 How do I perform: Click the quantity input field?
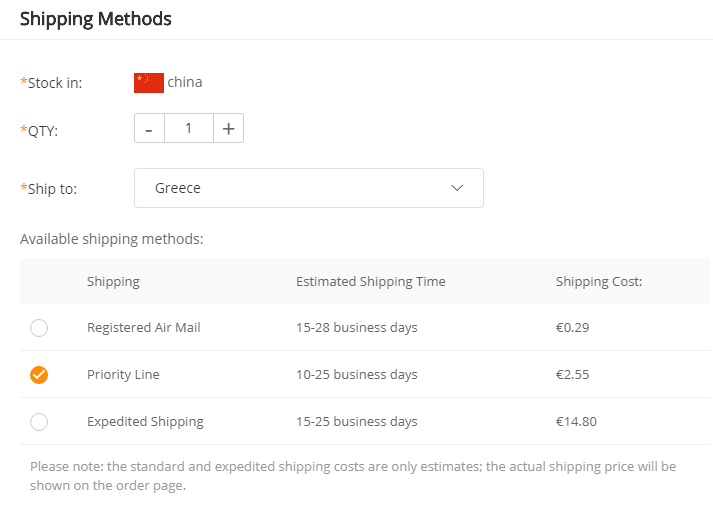[x=188, y=129]
